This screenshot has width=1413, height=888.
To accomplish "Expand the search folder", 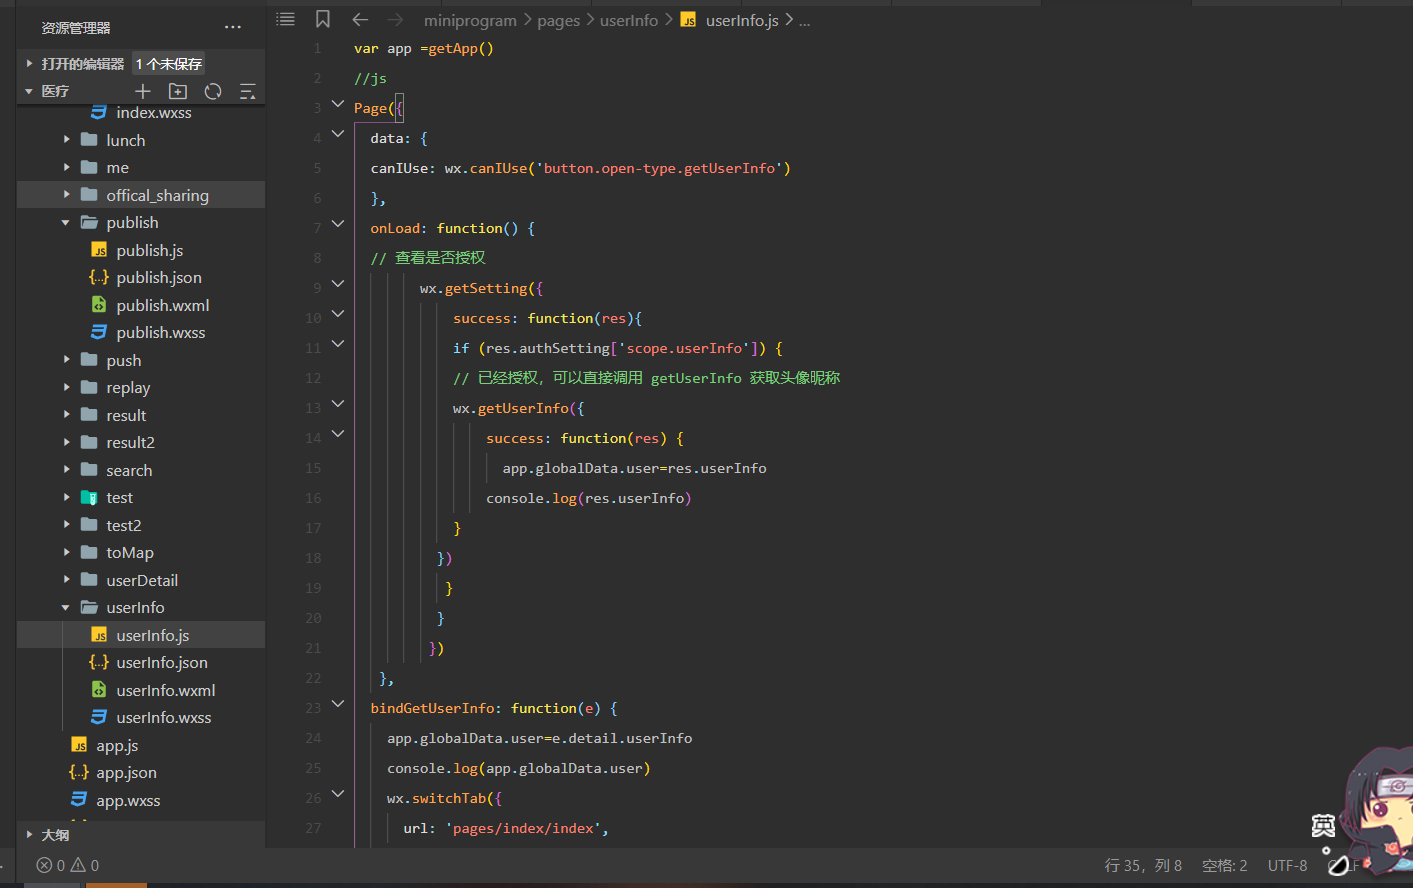I will pos(66,470).
